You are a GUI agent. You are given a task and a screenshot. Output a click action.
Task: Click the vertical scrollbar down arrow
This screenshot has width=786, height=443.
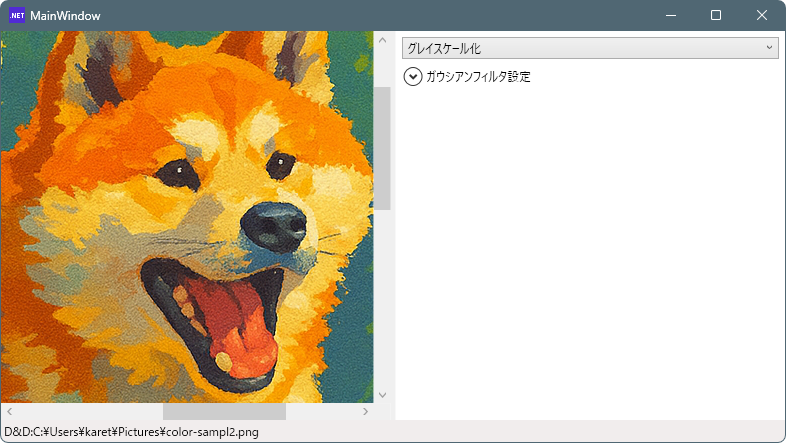382,394
